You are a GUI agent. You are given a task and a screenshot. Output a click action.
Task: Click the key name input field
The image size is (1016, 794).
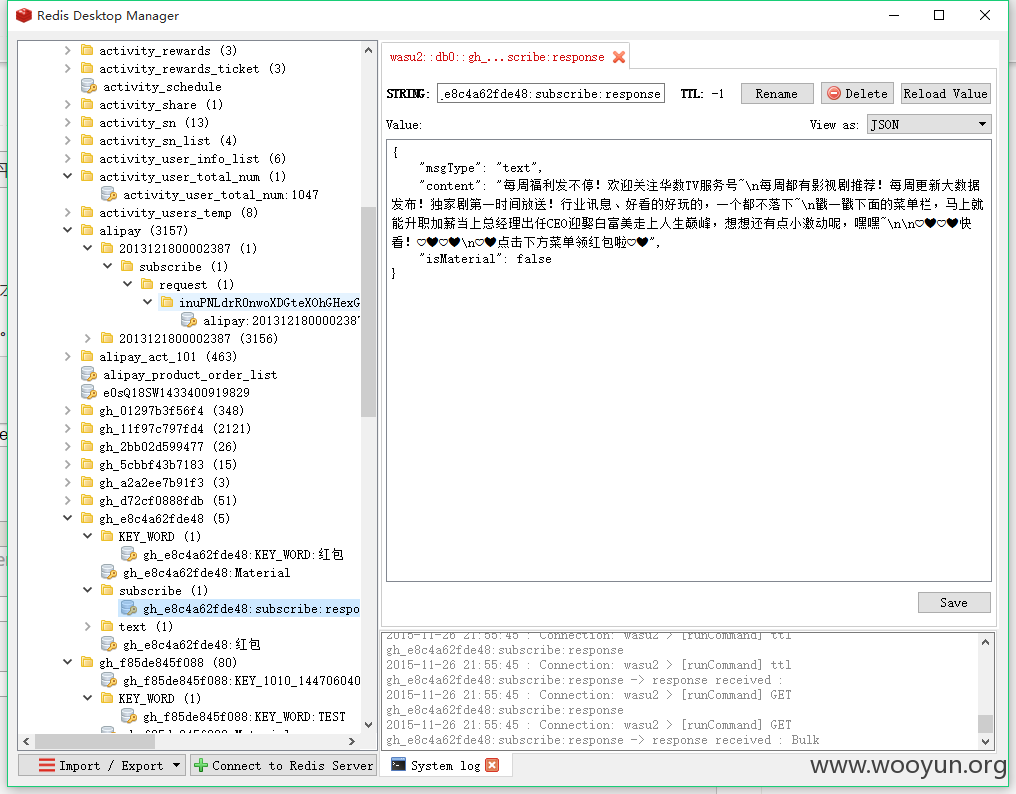click(x=551, y=93)
